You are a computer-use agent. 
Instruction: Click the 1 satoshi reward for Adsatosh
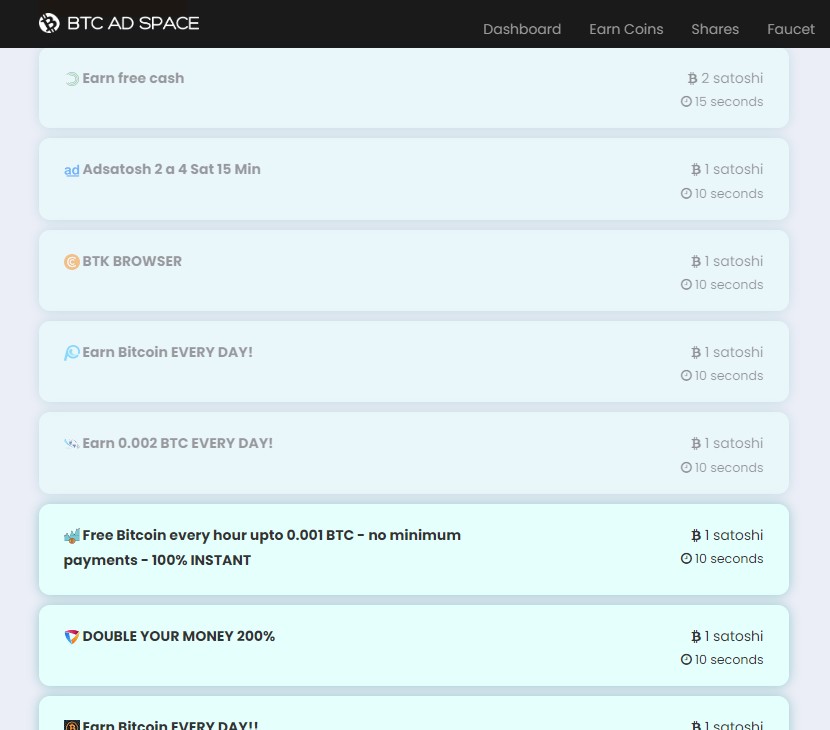click(734, 169)
